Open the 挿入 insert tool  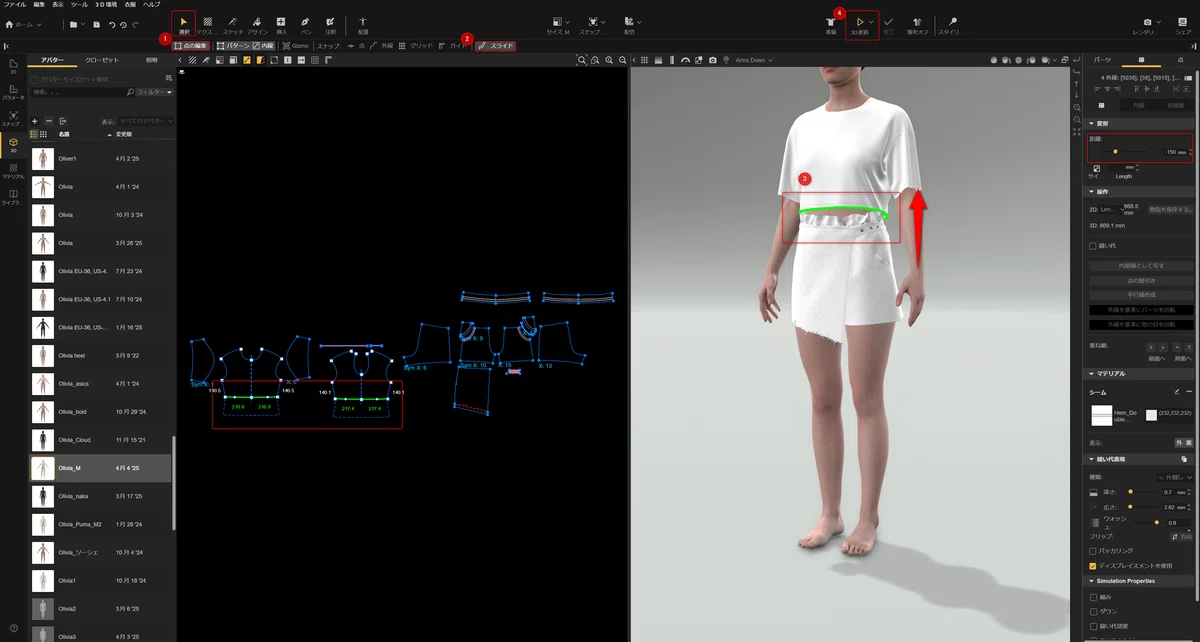[281, 24]
